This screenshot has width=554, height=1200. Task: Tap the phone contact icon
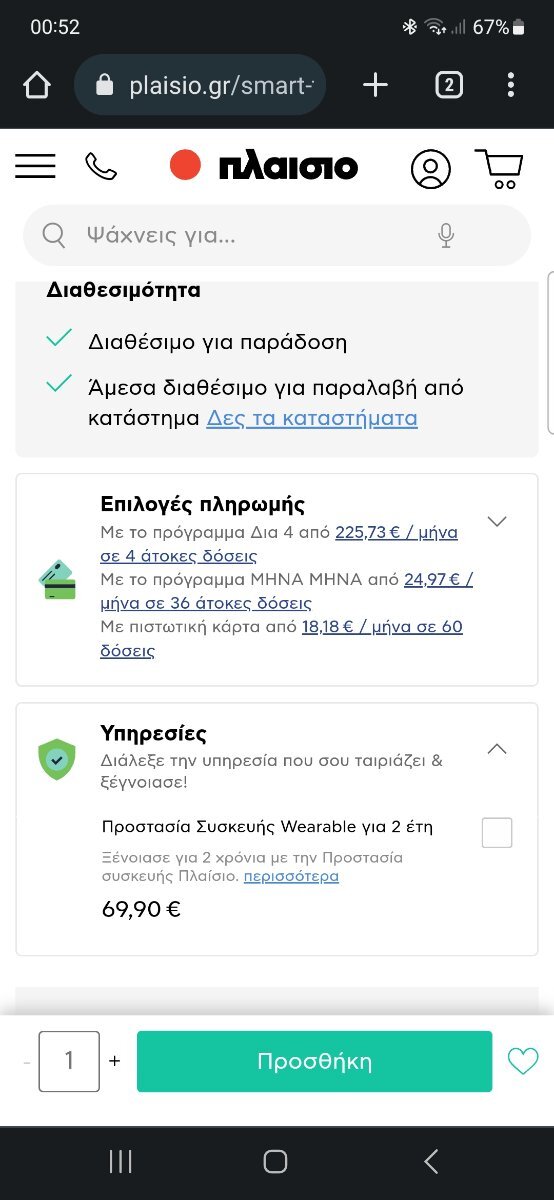pyautogui.click(x=101, y=166)
